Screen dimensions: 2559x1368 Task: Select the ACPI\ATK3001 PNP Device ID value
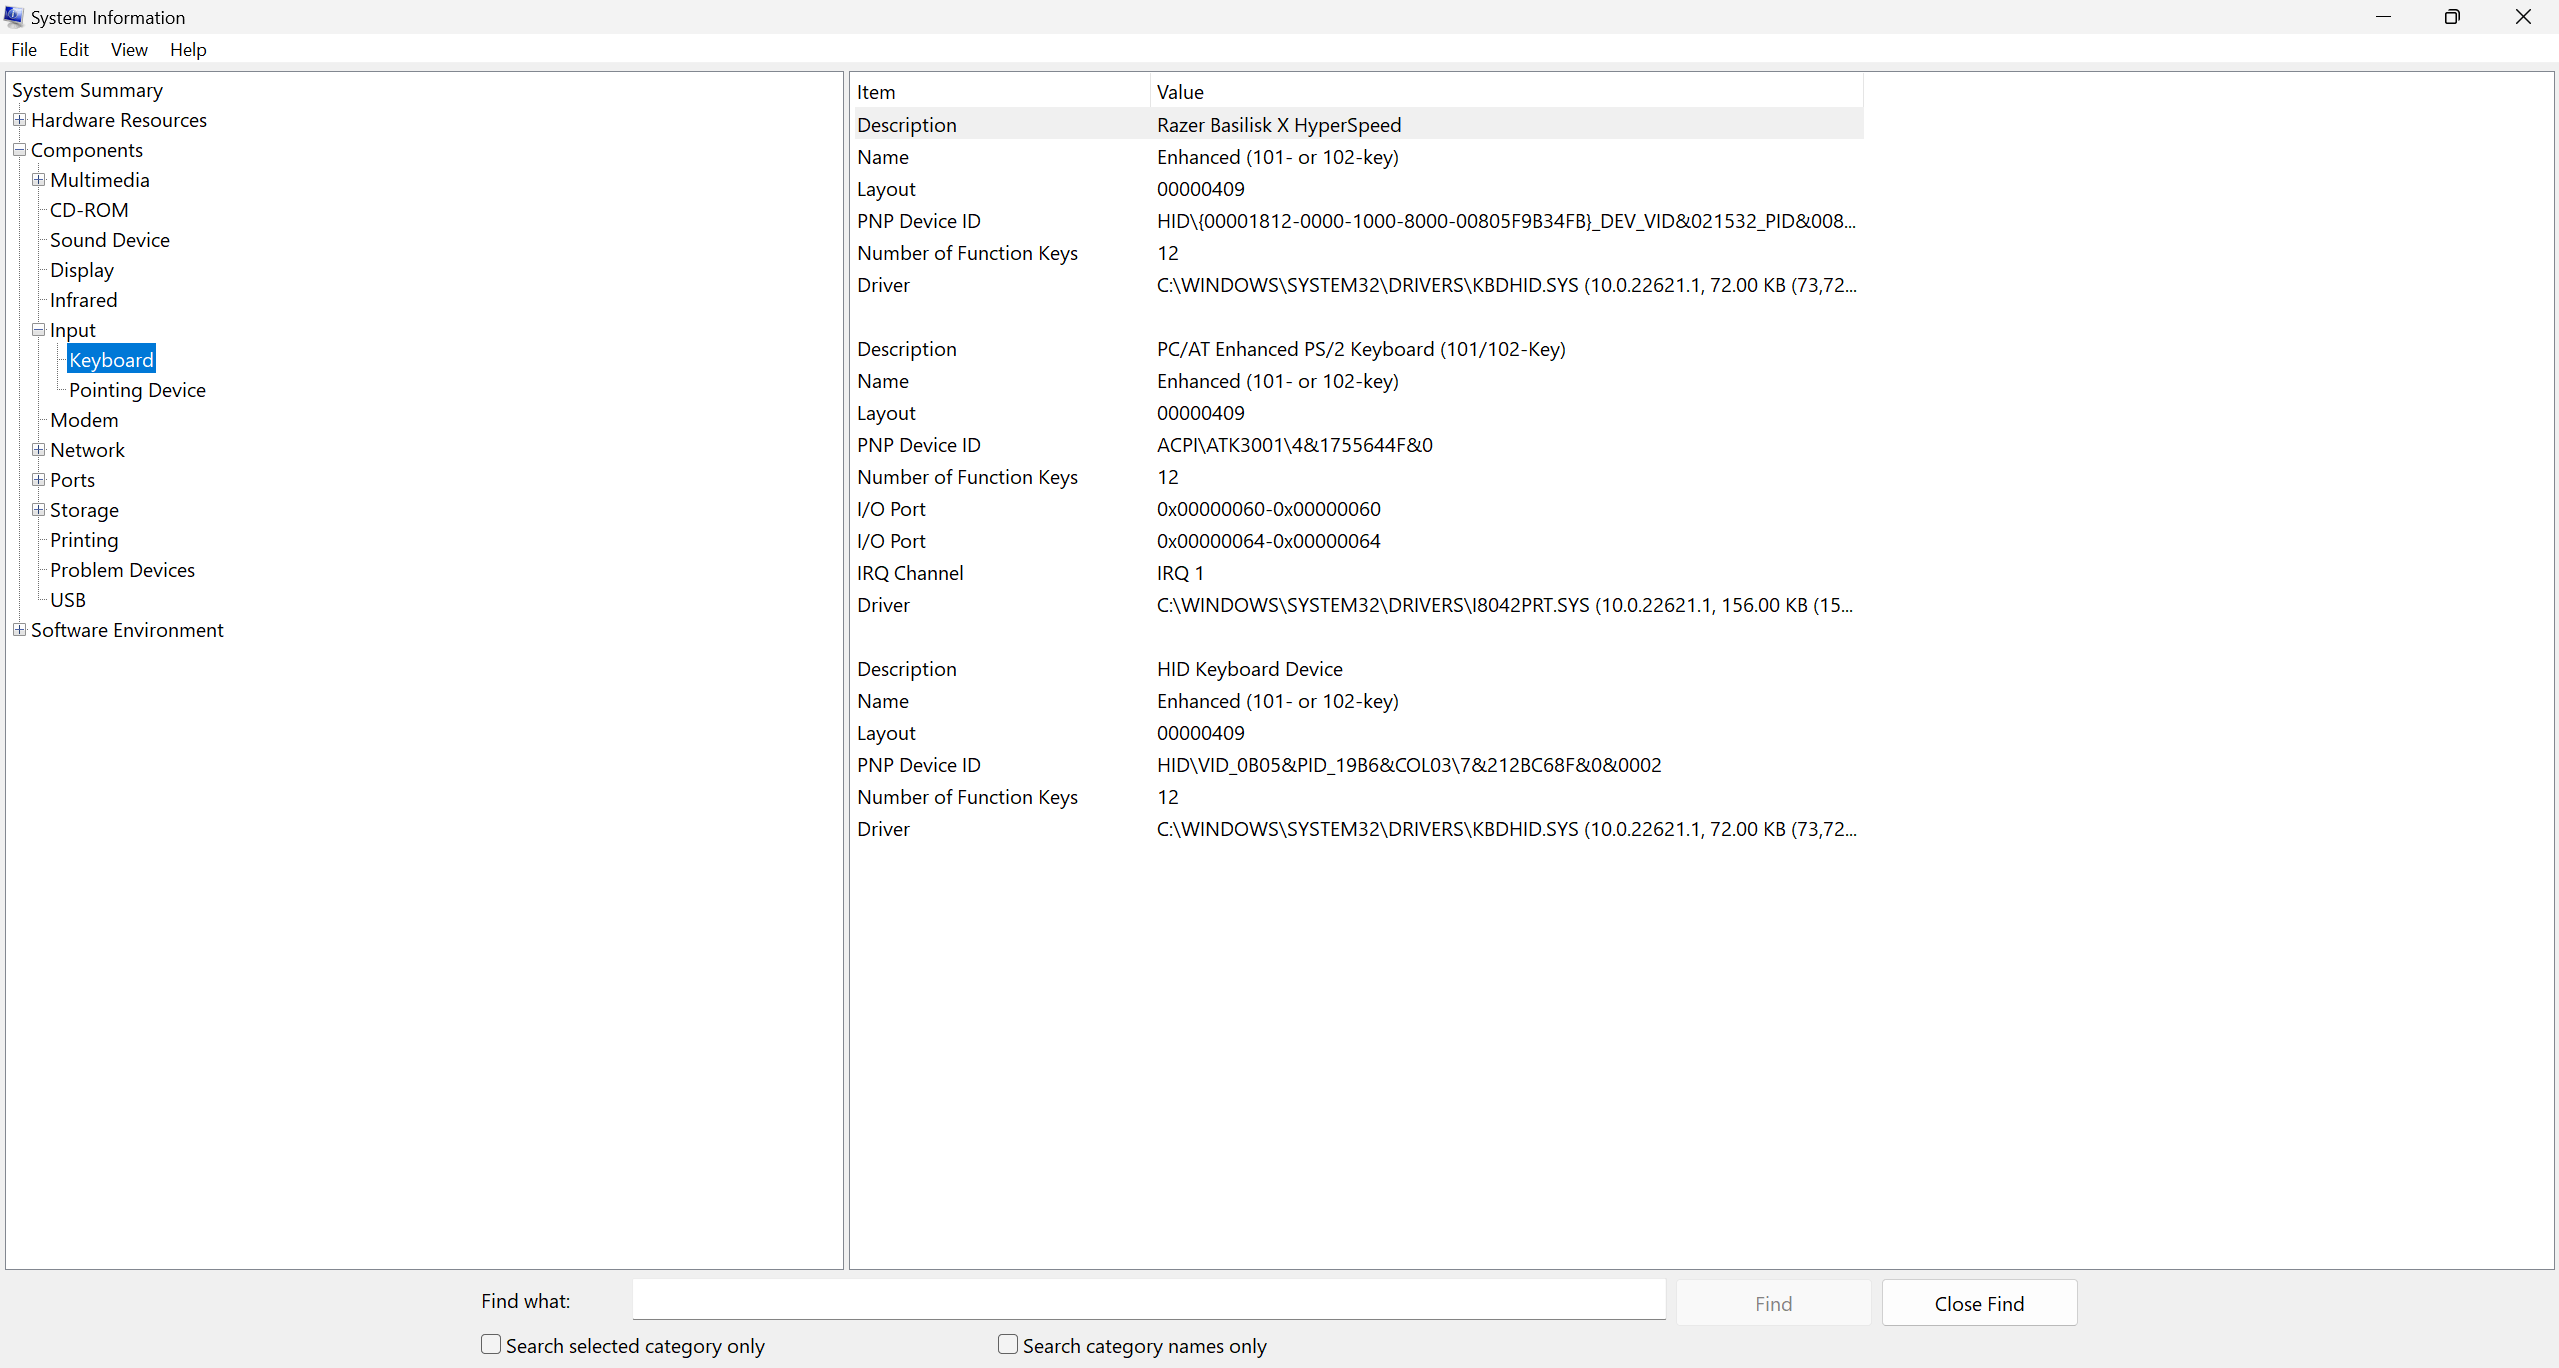point(1294,445)
